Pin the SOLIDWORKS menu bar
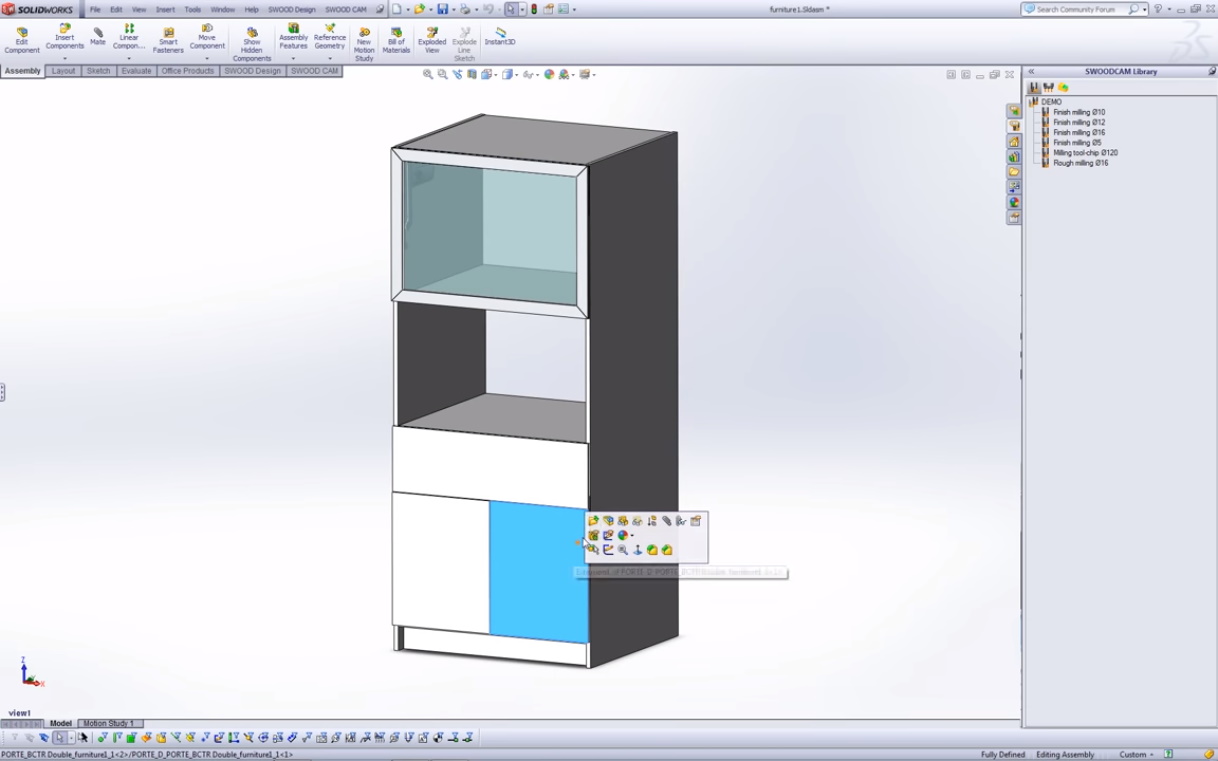 [x=380, y=10]
